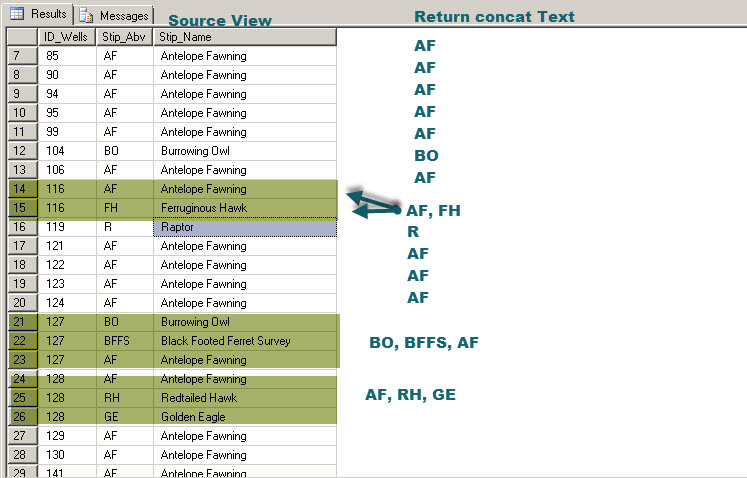Click the ID_Wells cell with value 104
The width and height of the screenshot is (747, 478).
click(66, 151)
